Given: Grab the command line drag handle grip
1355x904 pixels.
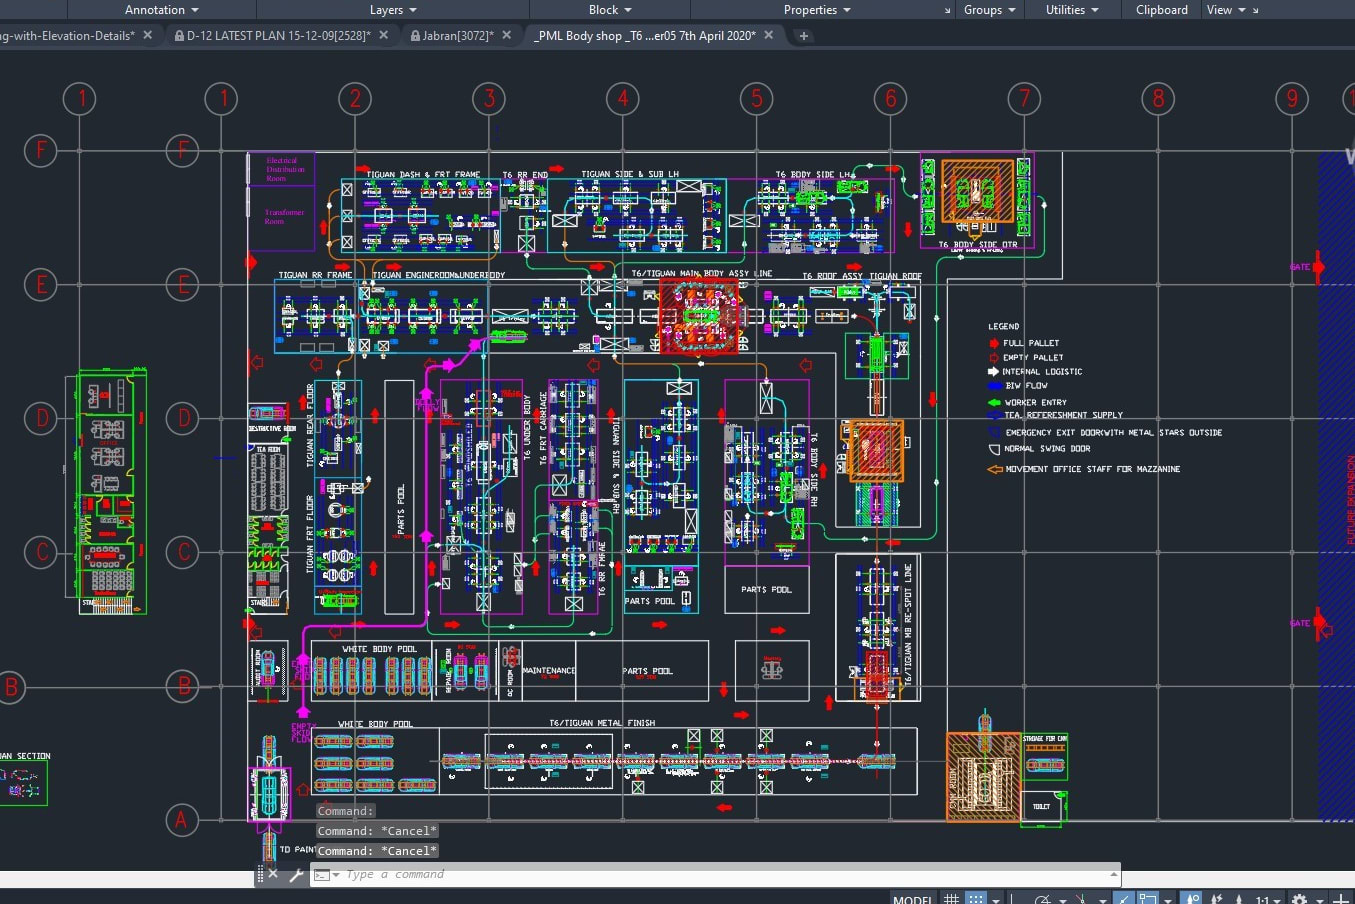Looking at the screenshot, I should point(260,874).
